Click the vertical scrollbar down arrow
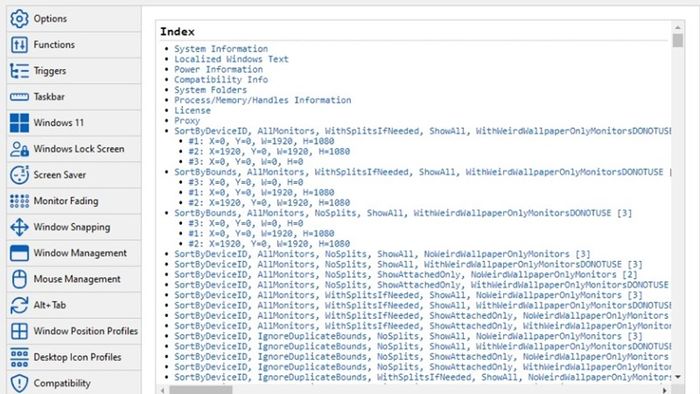 pos(678,377)
